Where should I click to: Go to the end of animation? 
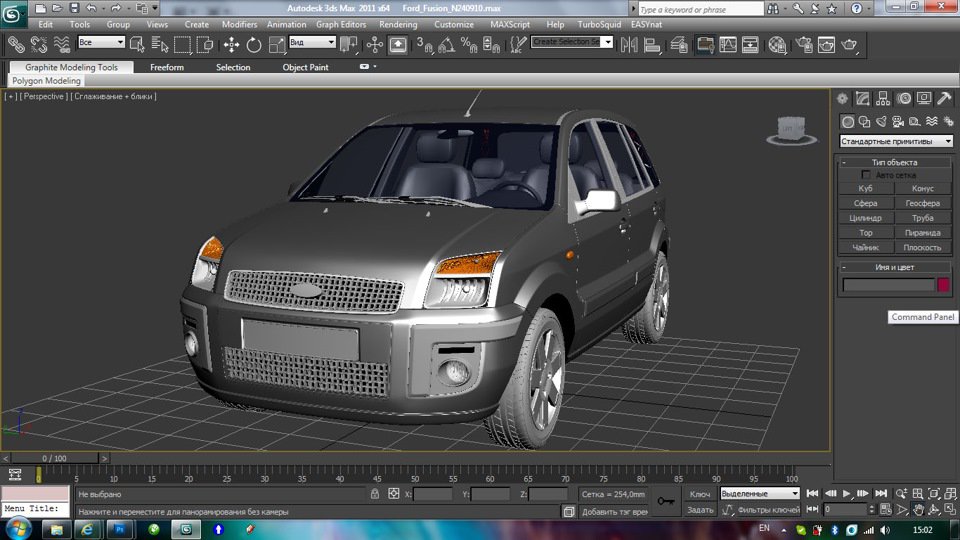pyautogui.click(x=881, y=493)
